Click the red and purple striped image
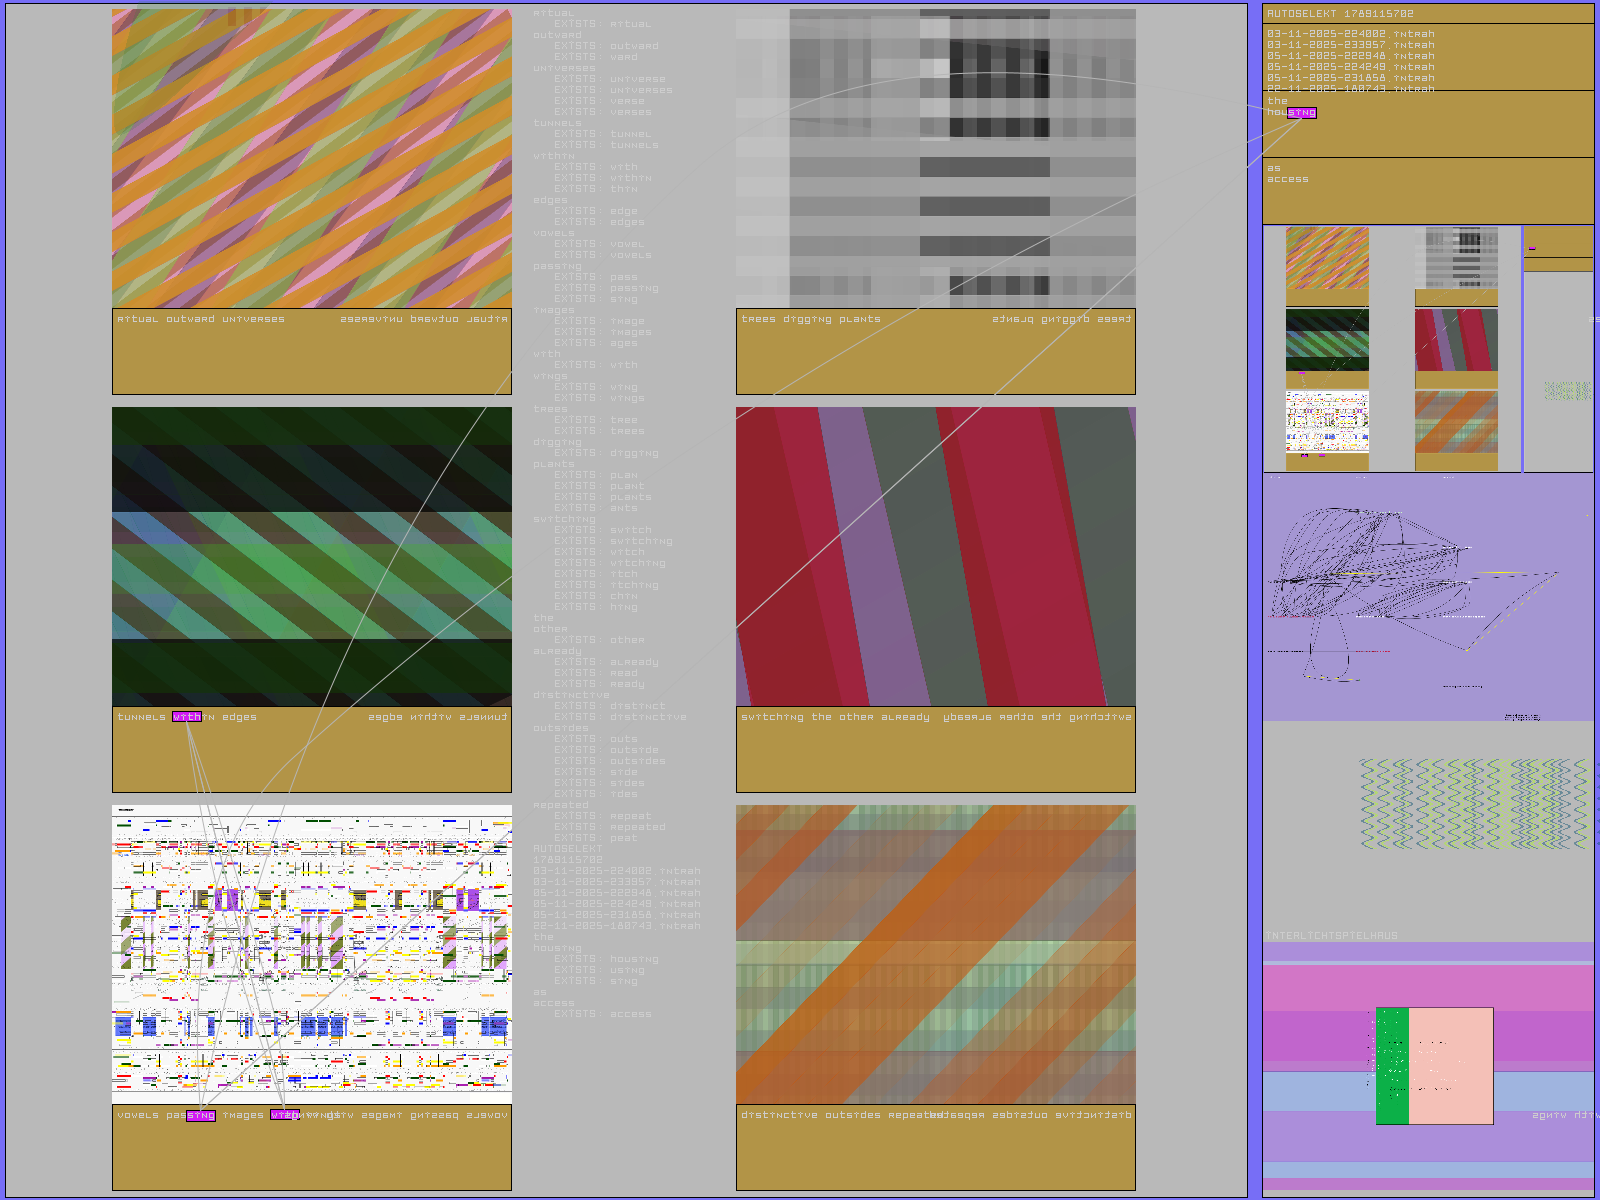1600x1200 pixels. [x=935, y=556]
